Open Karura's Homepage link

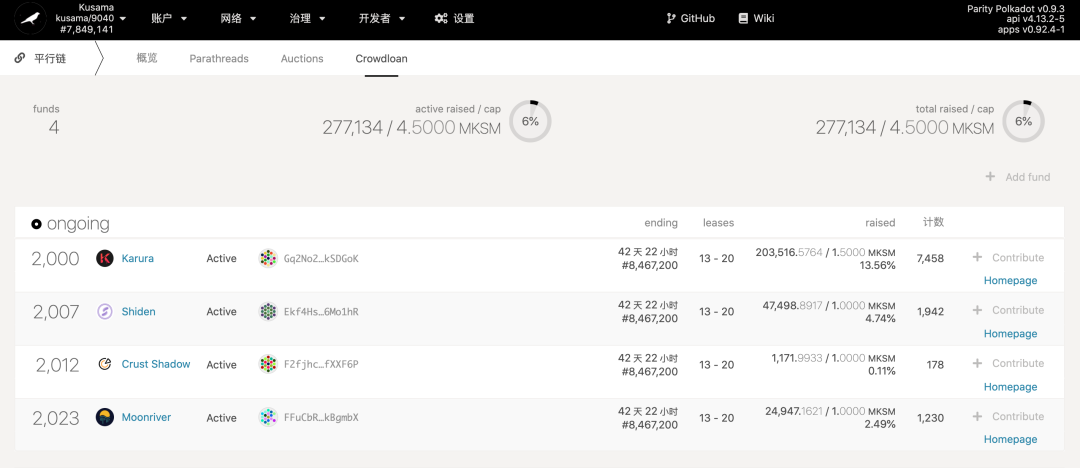pos(1010,281)
